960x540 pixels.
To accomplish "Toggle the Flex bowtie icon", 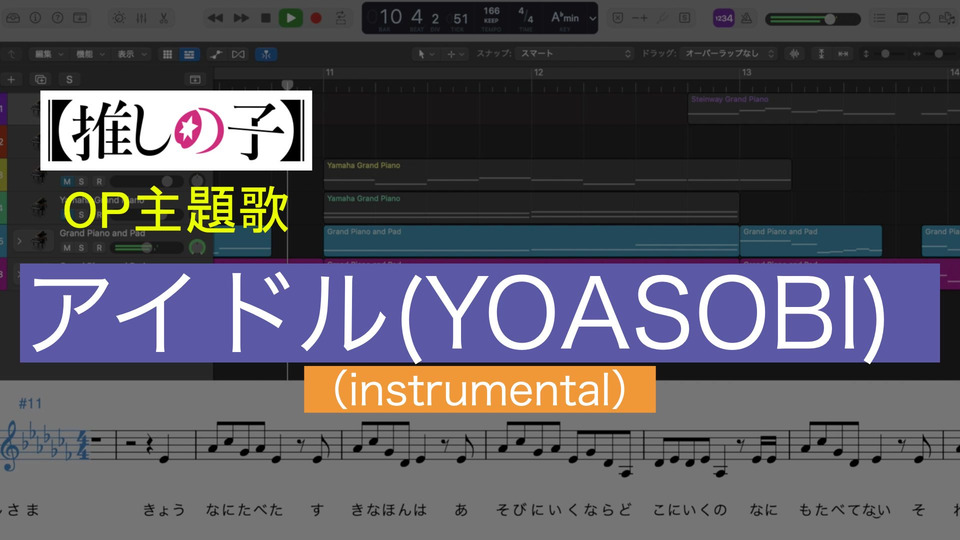I will (238, 54).
